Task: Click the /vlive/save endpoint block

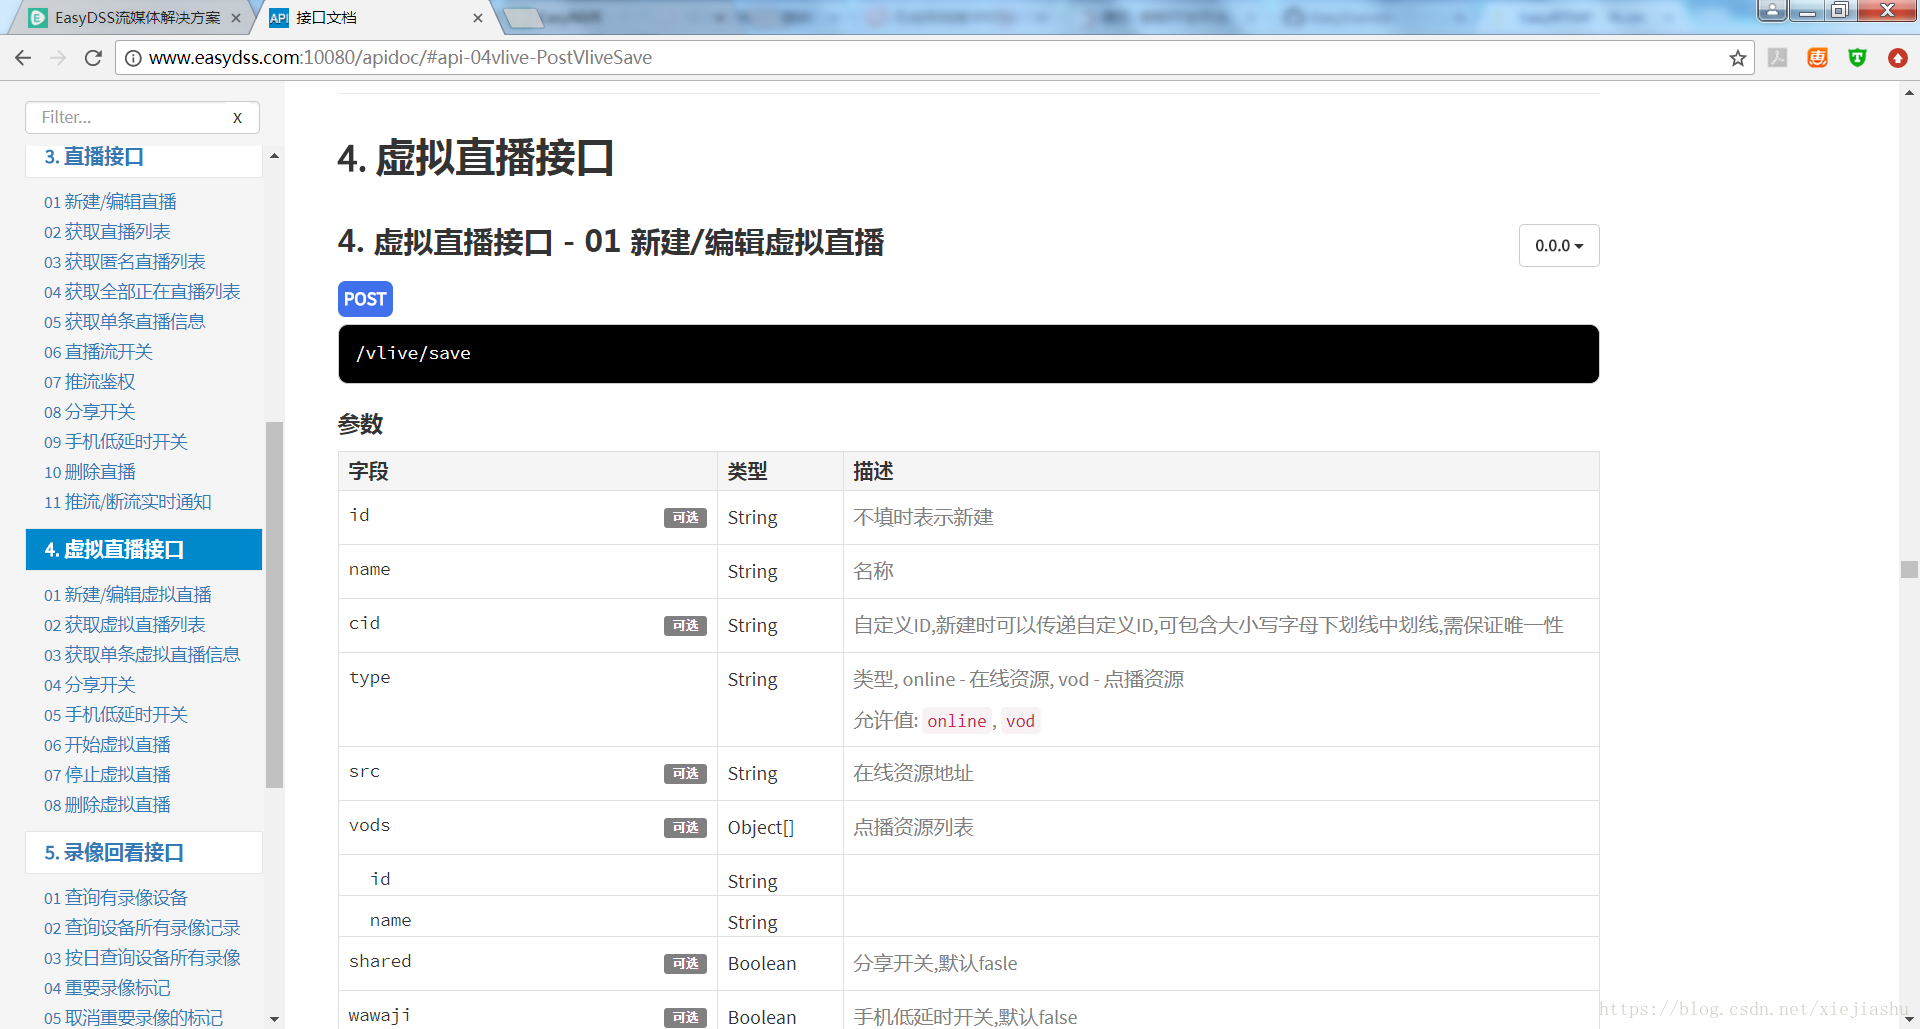Action: tap(968, 354)
